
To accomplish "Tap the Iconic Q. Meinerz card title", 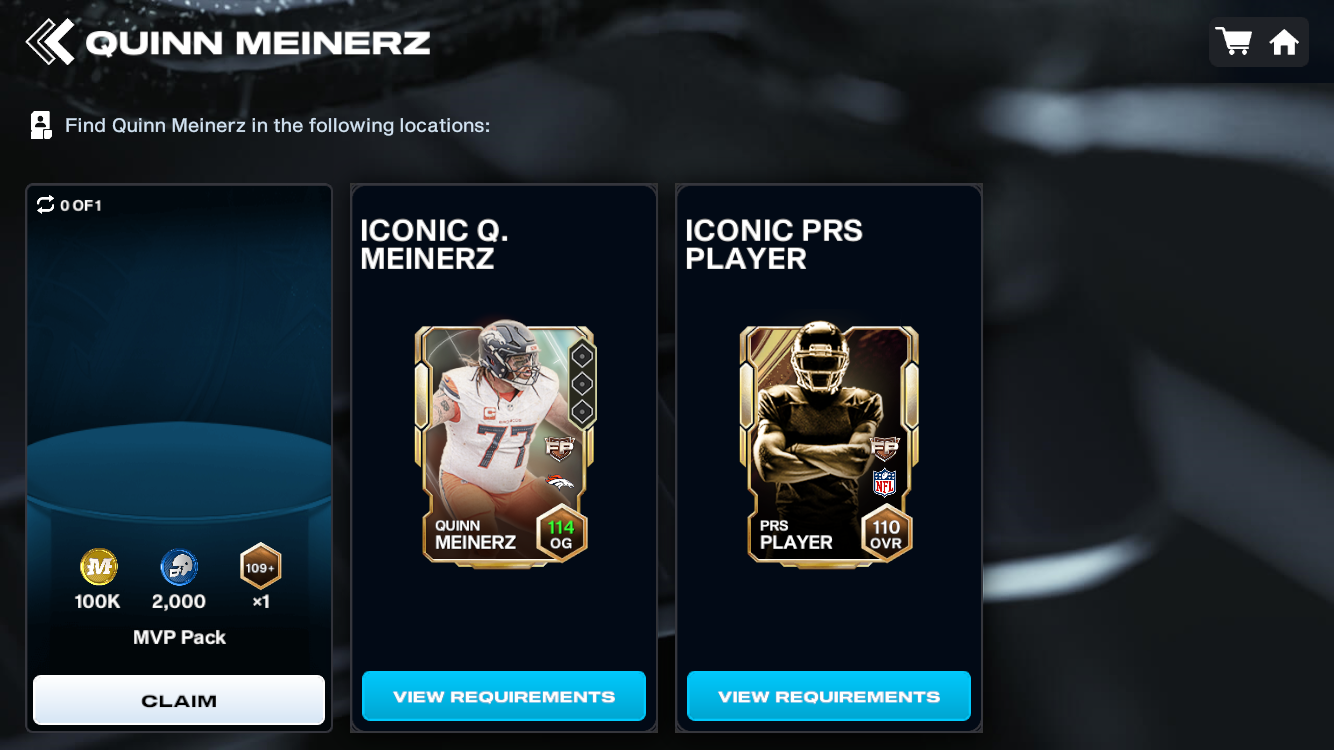I will tap(435, 244).
